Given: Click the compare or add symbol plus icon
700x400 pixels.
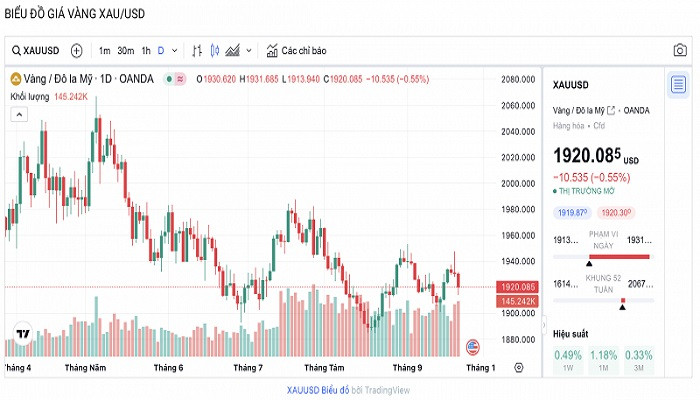Looking at the screenshot, I should click(x=76, y=50).
